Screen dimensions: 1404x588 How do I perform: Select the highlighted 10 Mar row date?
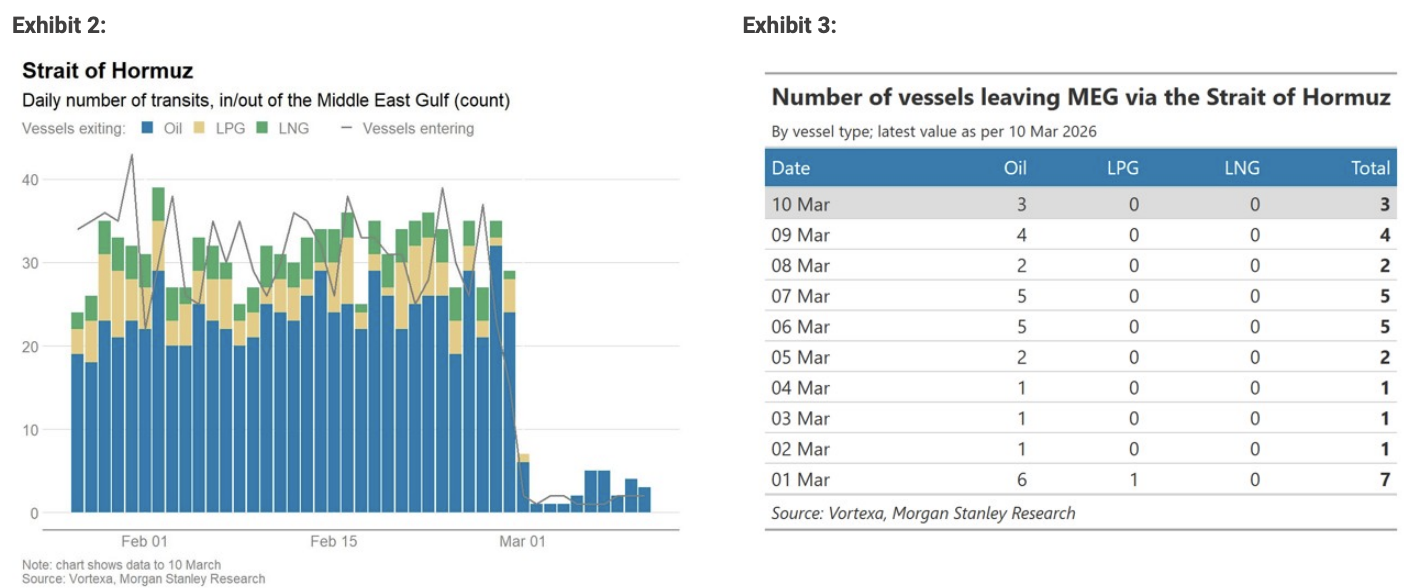(x=800, y=204)
